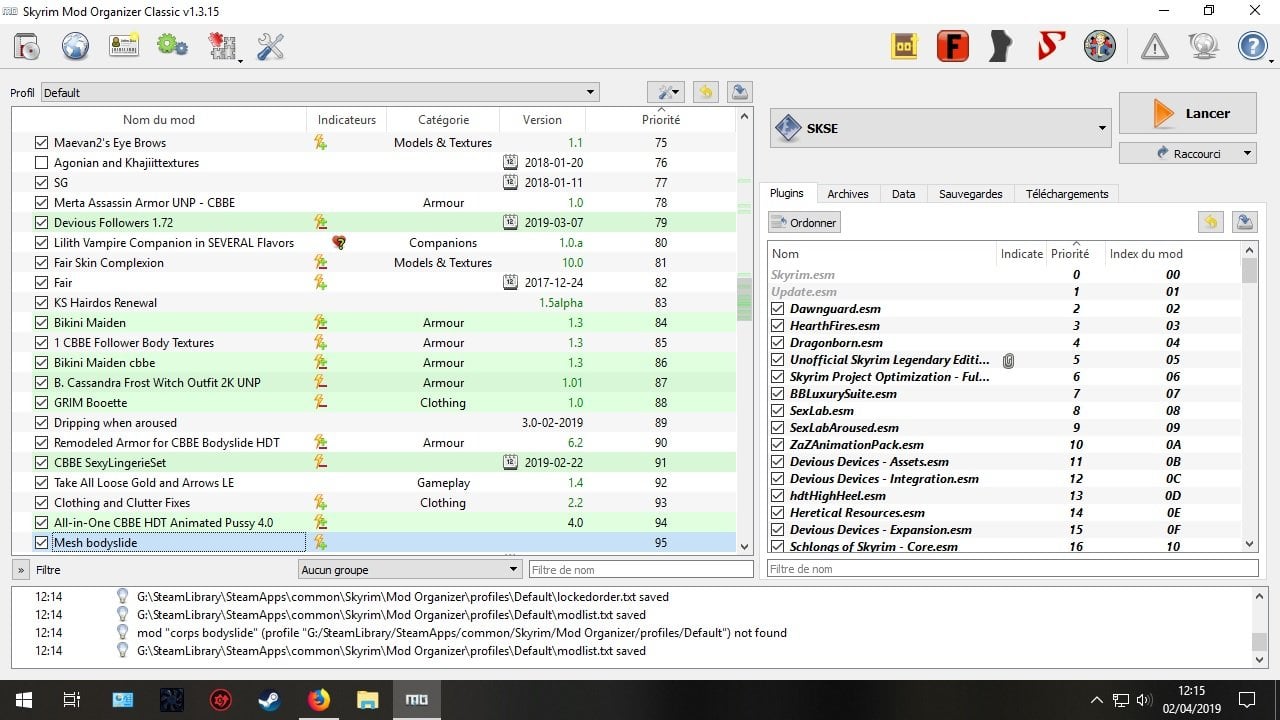Select the Plugins tab

787,193
